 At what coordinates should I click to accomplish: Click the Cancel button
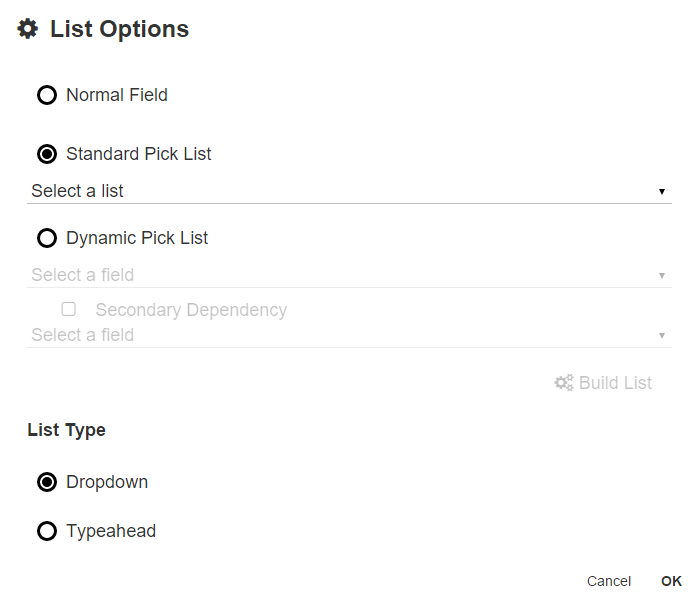pyautogui.click(x=609, y=581)
